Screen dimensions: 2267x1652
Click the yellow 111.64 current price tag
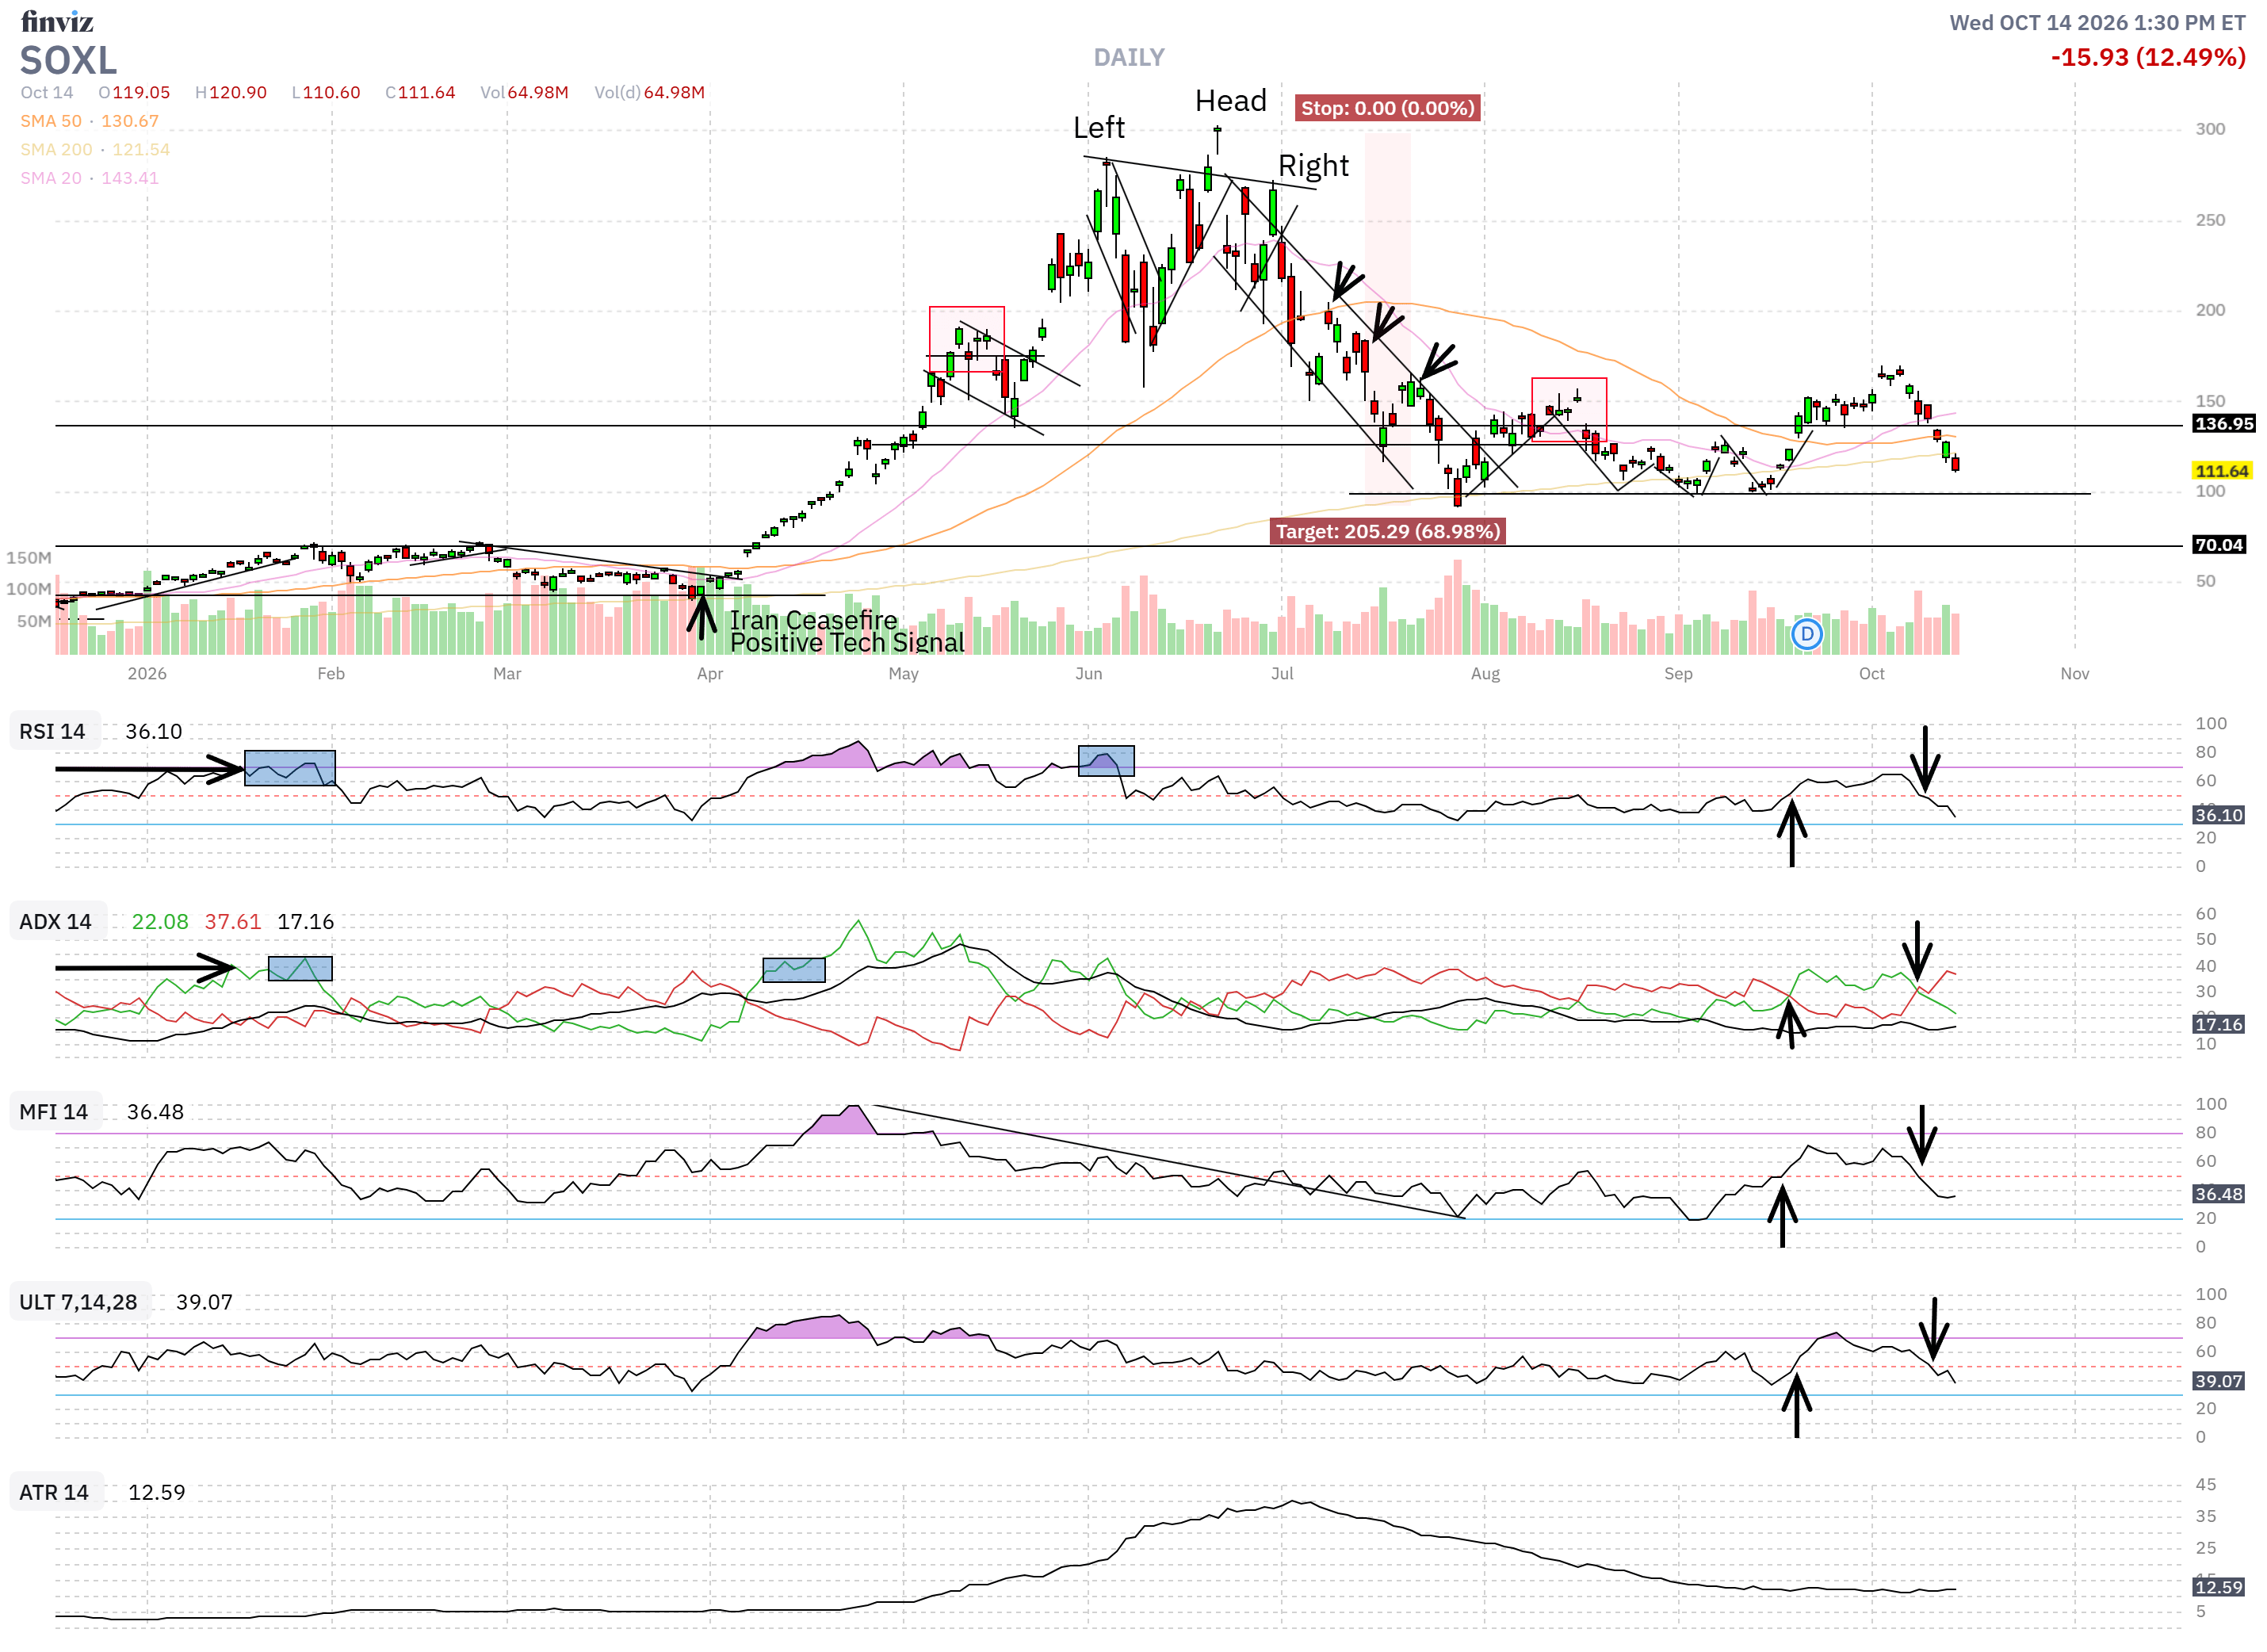2221,471
